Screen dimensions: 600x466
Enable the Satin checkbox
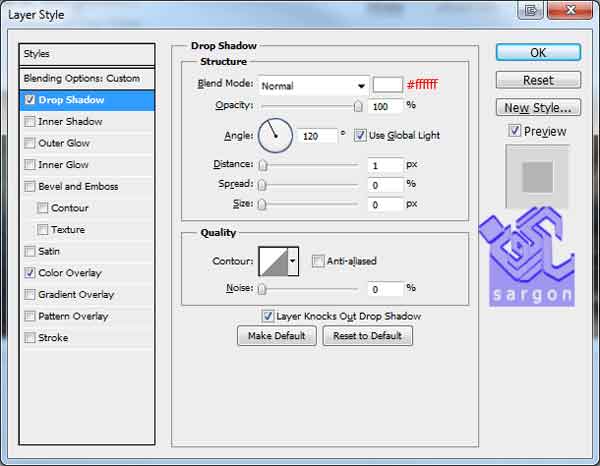[x=29, y=251]
